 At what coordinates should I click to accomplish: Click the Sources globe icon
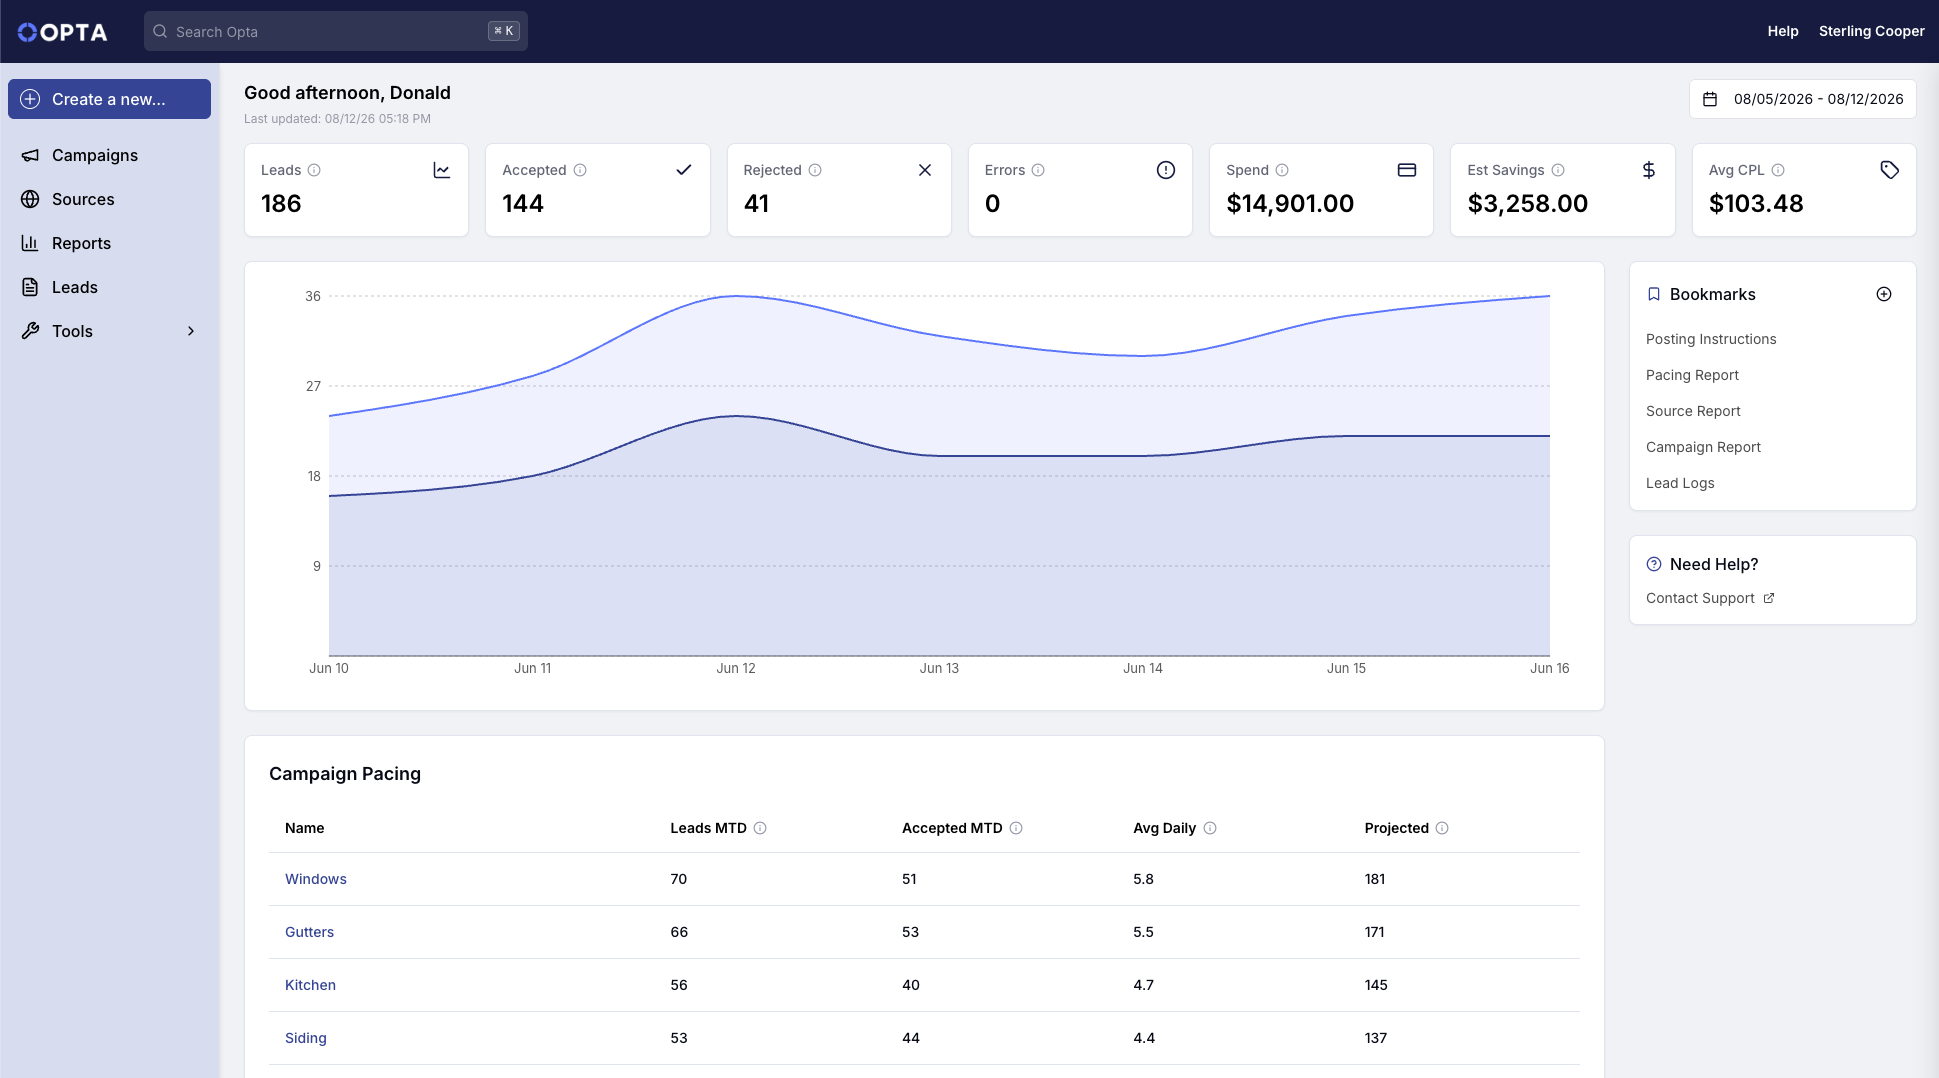(x=31, y=199)
